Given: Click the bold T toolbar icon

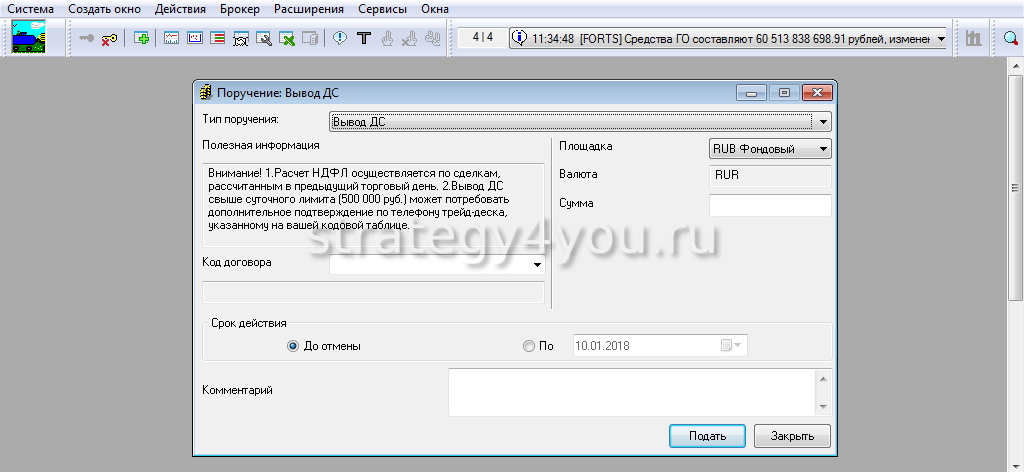Looking at the screenshot, I should 363,38.
